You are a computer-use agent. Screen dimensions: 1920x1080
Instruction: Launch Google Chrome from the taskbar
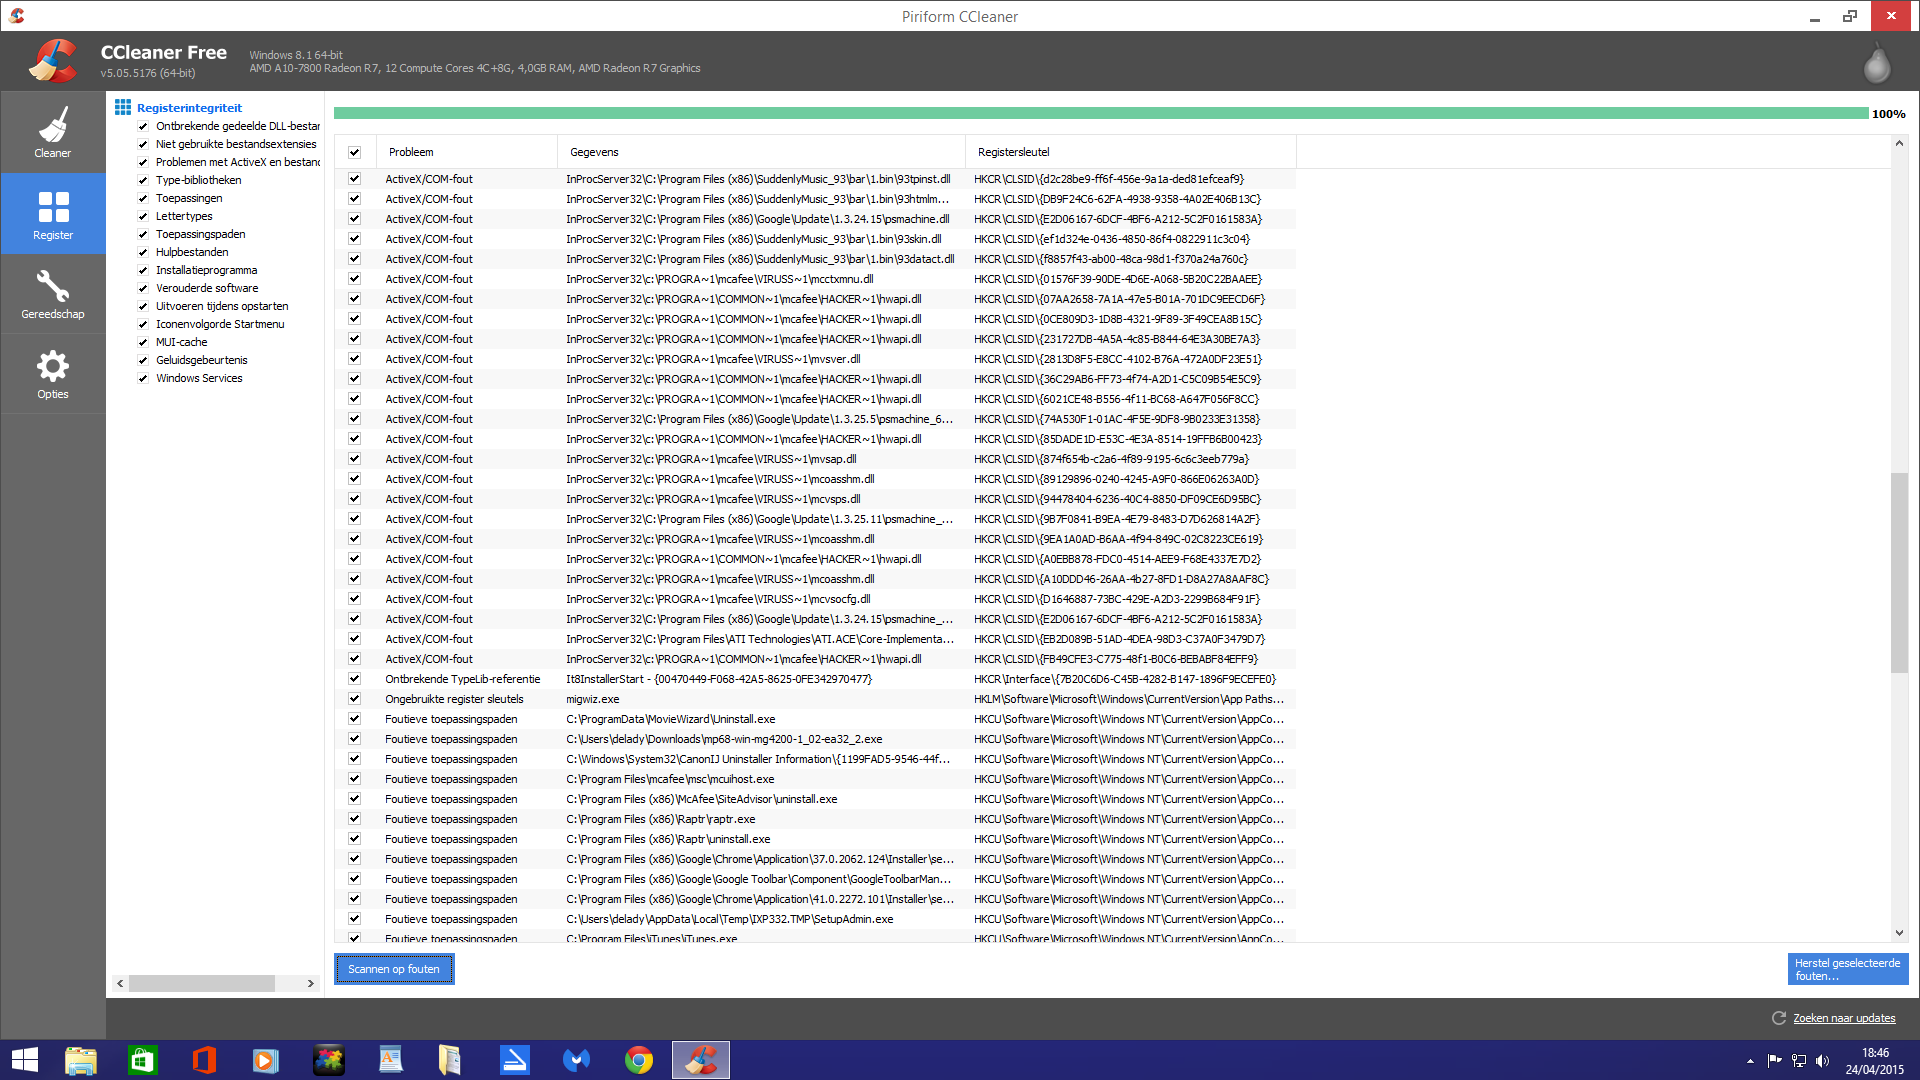(639, 1060)
